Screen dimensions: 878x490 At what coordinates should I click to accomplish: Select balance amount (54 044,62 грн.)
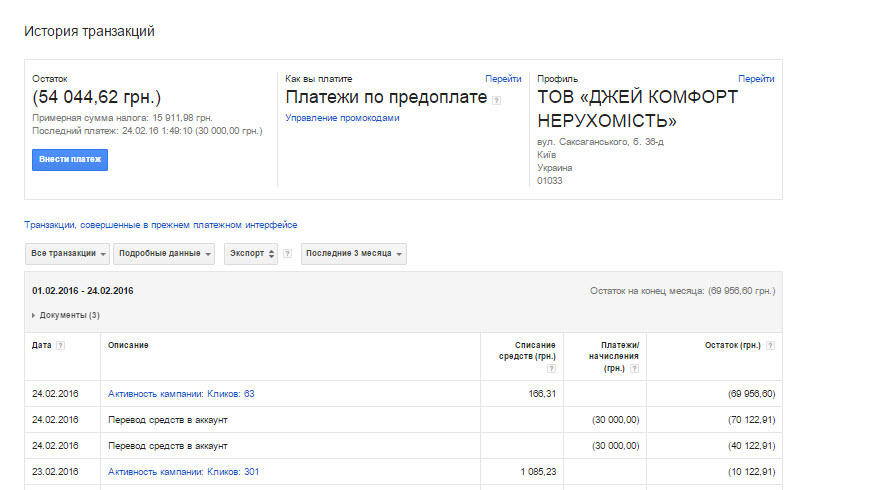[x=97, y=97]
